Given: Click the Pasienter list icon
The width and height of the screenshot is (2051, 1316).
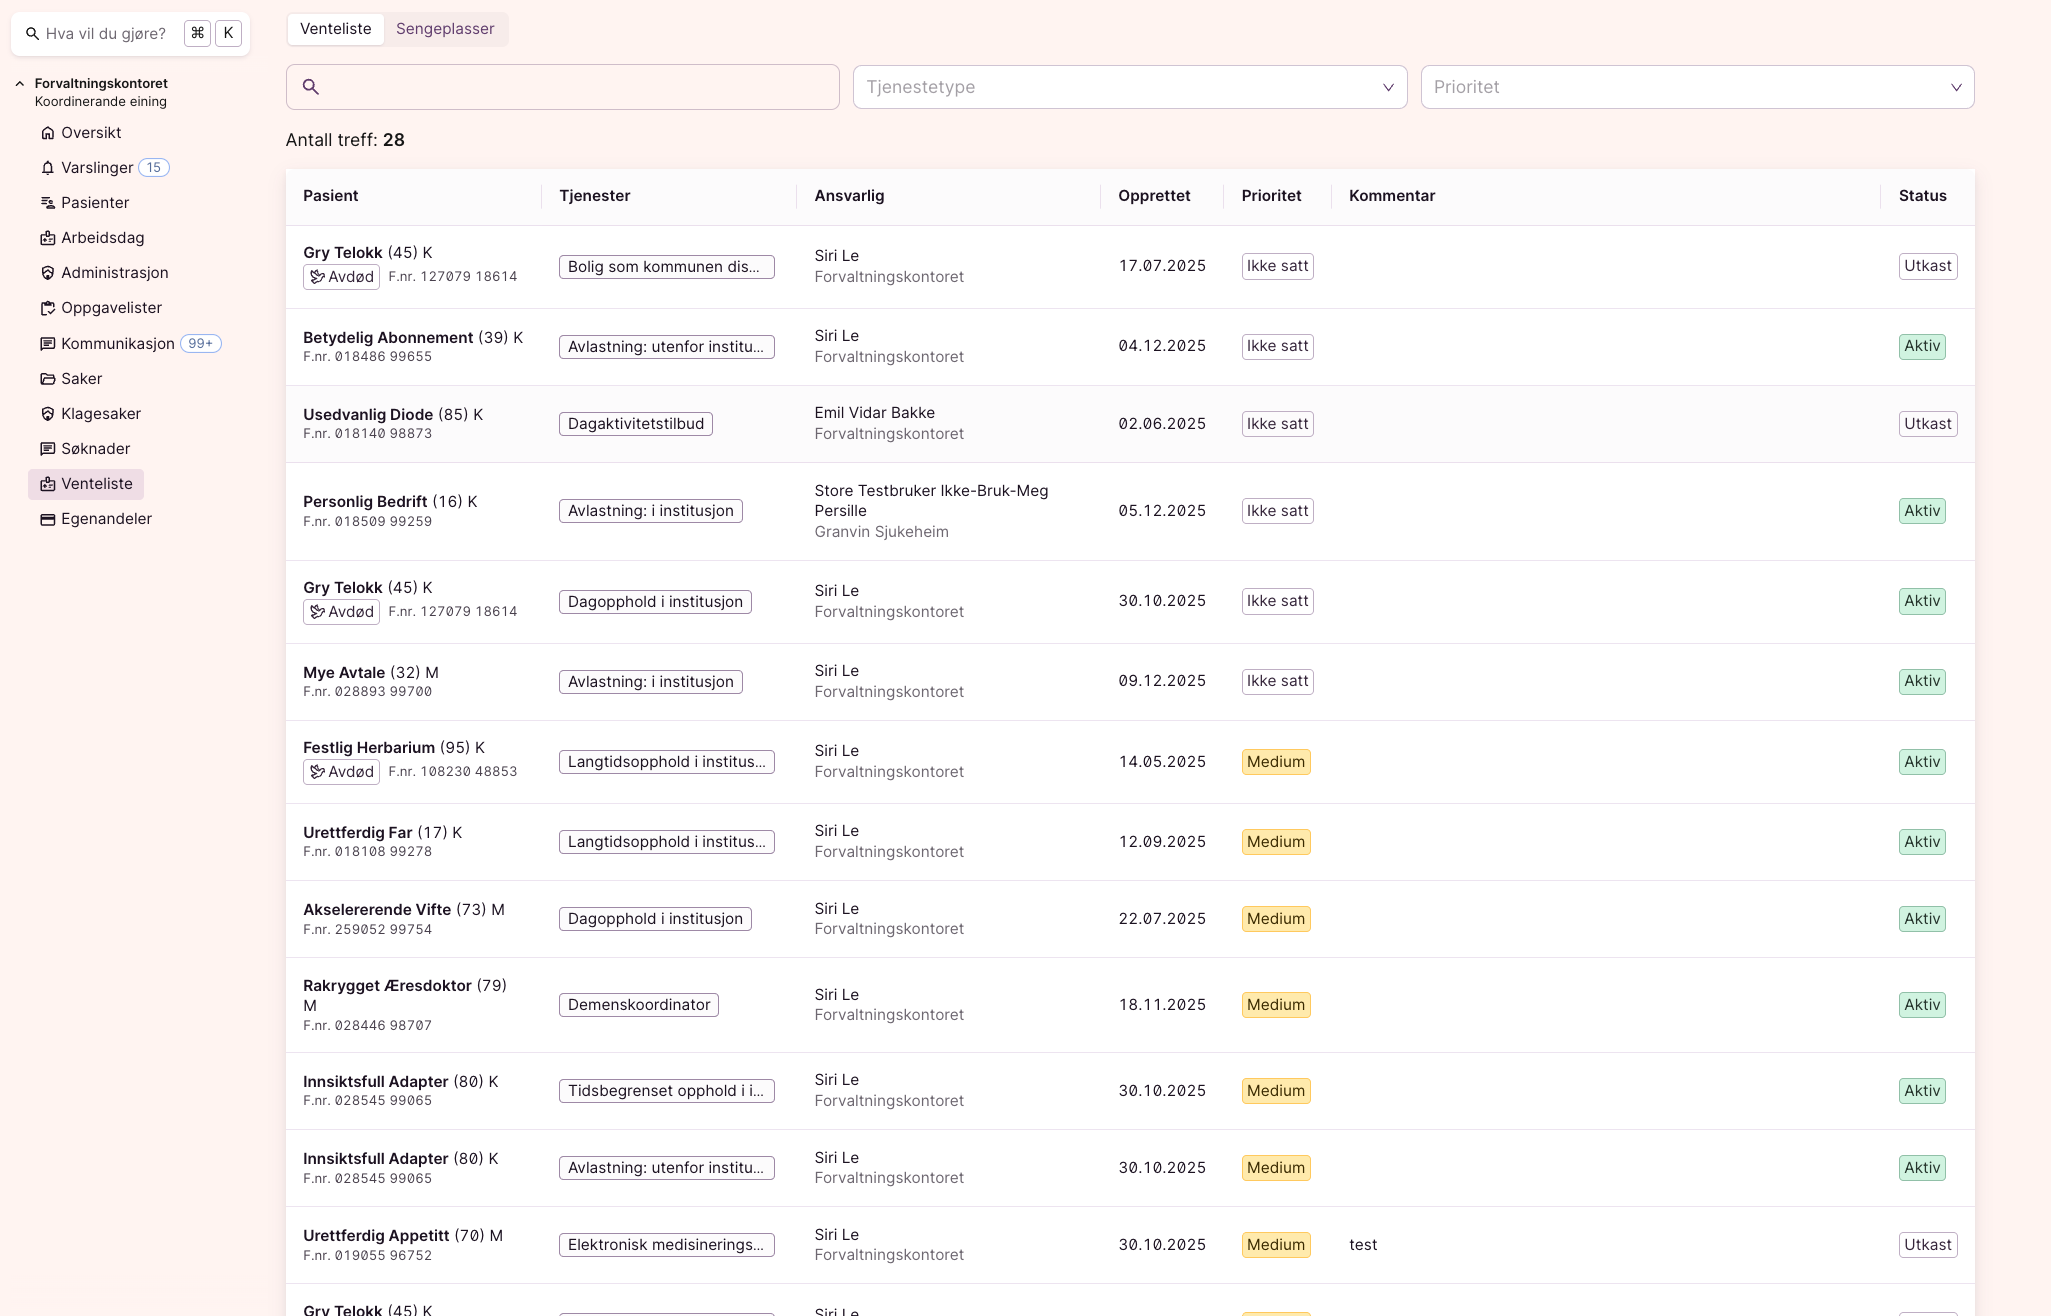Looking at the screenshot, I should coord(47,203).
